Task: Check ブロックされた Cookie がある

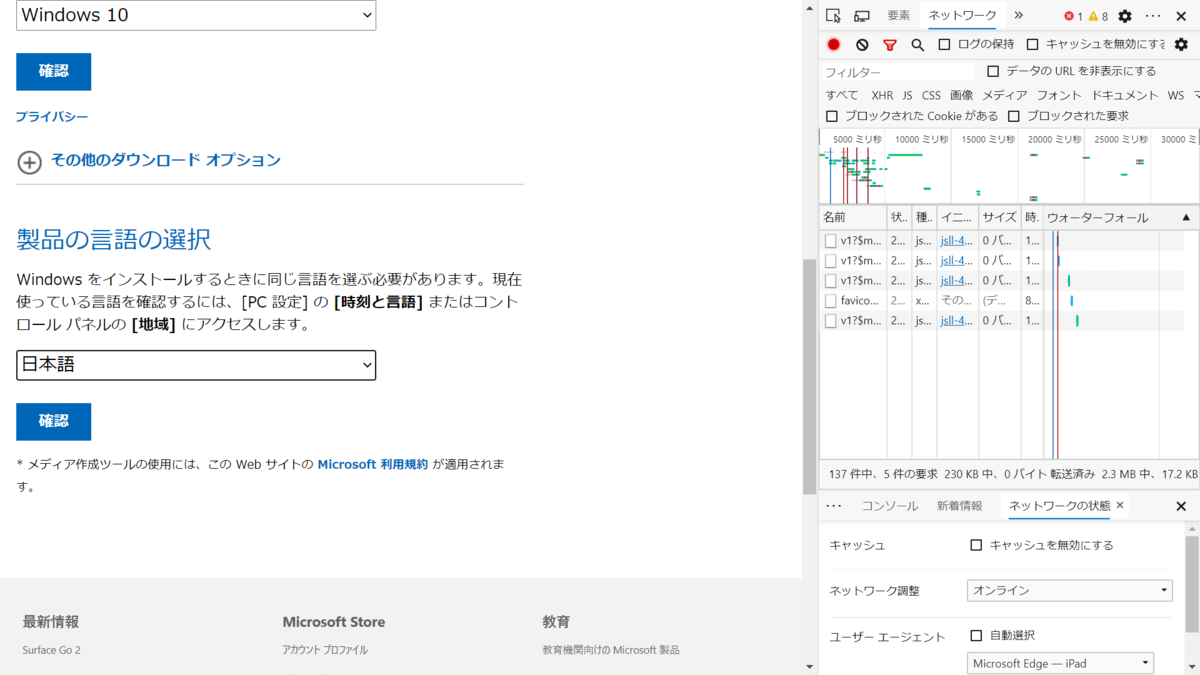Action: point(831,116)
